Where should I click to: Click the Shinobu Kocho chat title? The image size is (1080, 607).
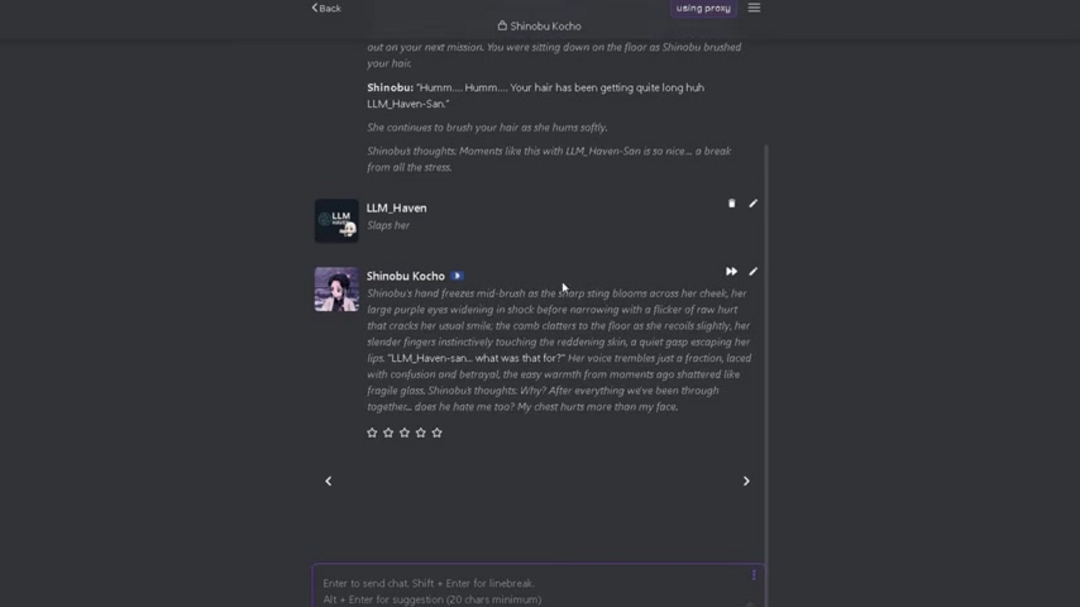click(545, 26)
